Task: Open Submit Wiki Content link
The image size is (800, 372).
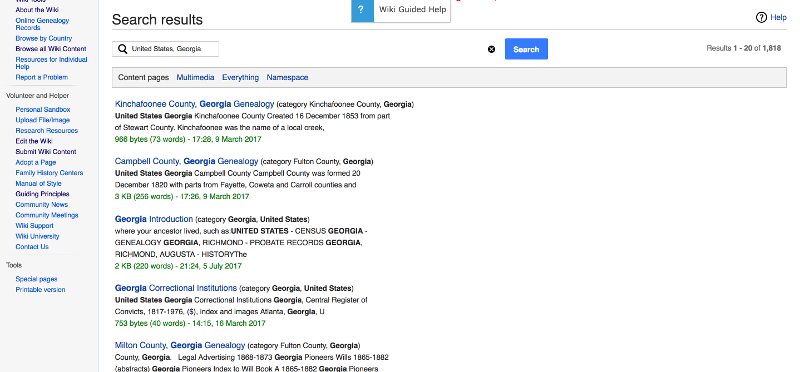Action: point(46,152)
